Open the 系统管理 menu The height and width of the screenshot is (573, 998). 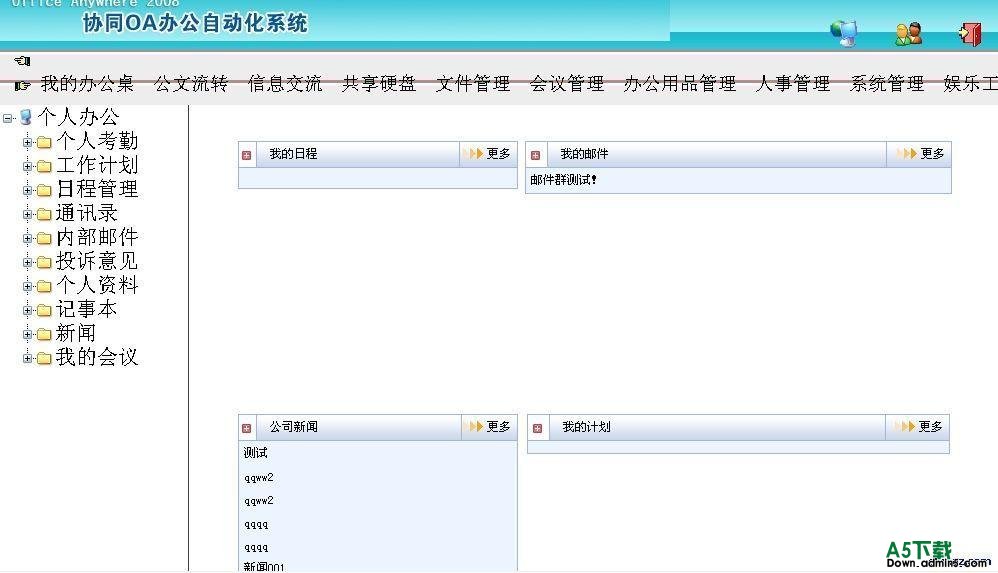tap(887, 83)
